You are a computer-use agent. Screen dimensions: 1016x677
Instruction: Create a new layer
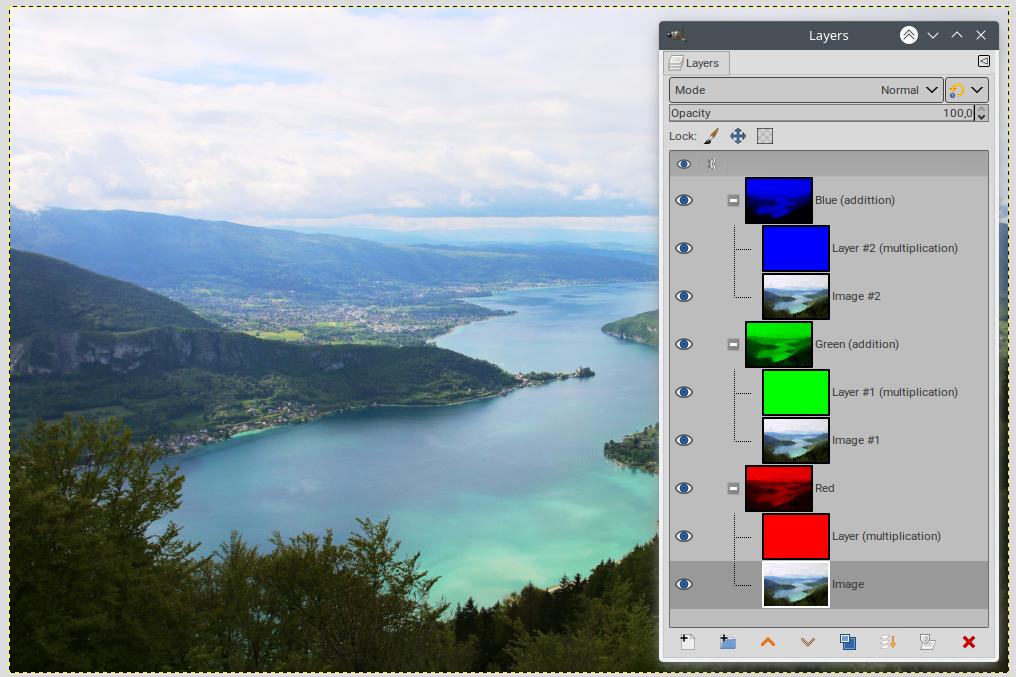[687, 642]
